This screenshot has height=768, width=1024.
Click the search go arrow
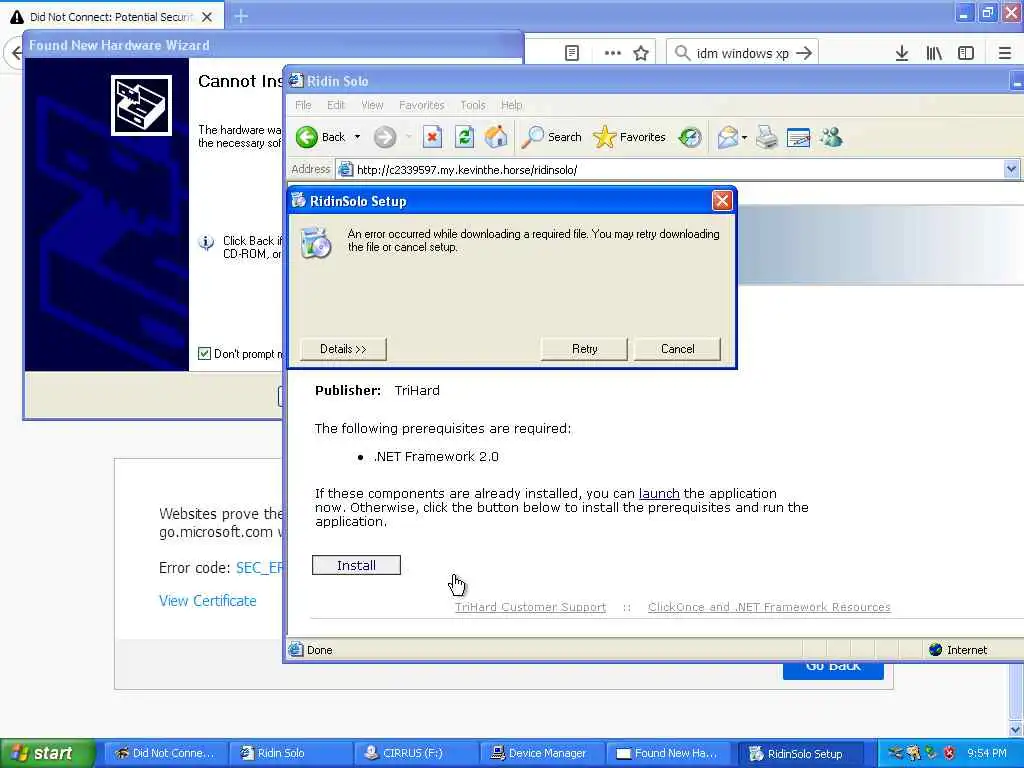point(804,53)
